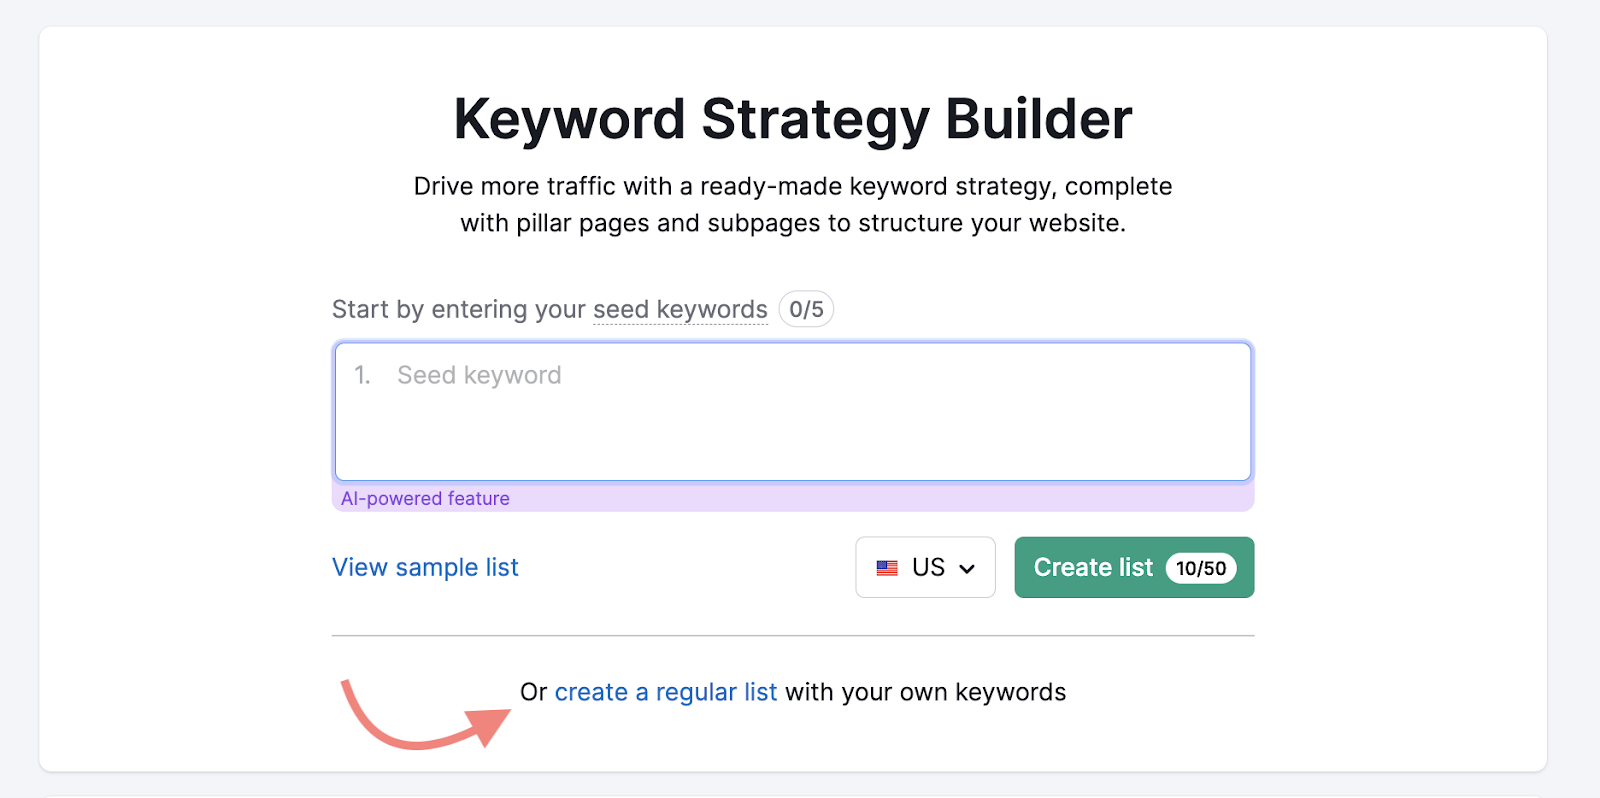Click the number 1. in keyword box
1600x798 pixels.
pos(362,375)
